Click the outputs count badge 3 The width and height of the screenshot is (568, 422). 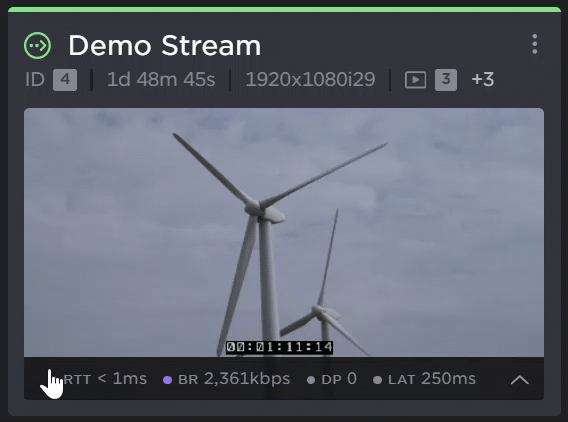(x=446, y=80)
